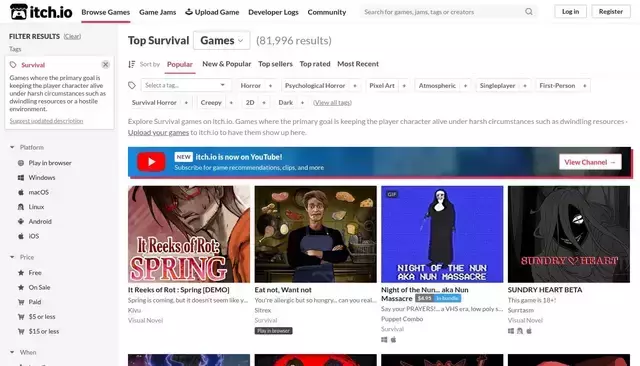The height and width of the screenshot is (366, 640).
Task: Open the Games type dropdown
Action: click(x=222, y=40)
